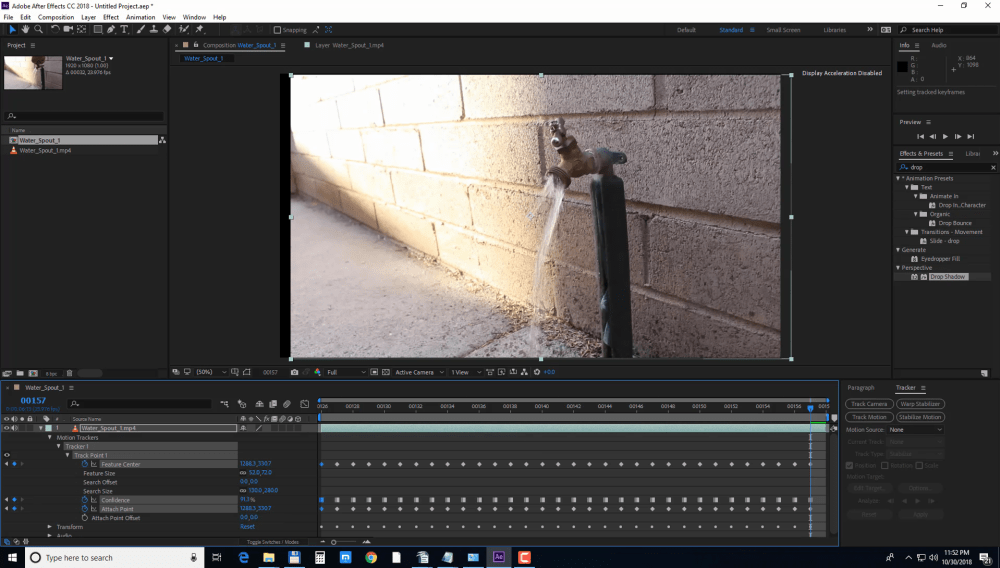Select the Clone Stamp tool
The image size is (1000, 568).
point(154,29)
